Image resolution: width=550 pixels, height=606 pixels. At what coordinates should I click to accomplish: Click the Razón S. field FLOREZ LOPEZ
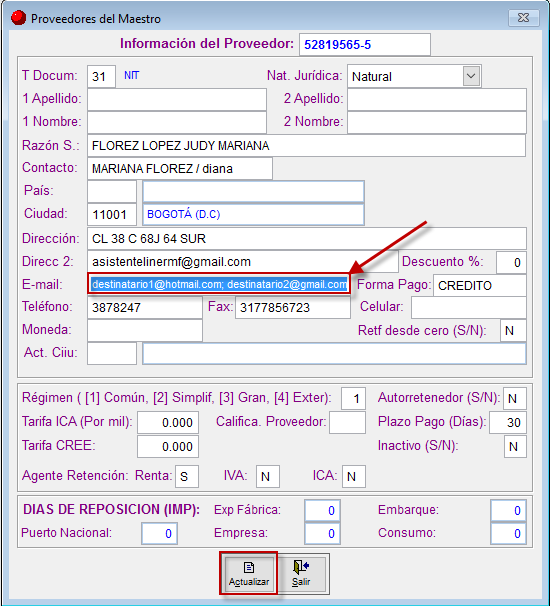306,146
